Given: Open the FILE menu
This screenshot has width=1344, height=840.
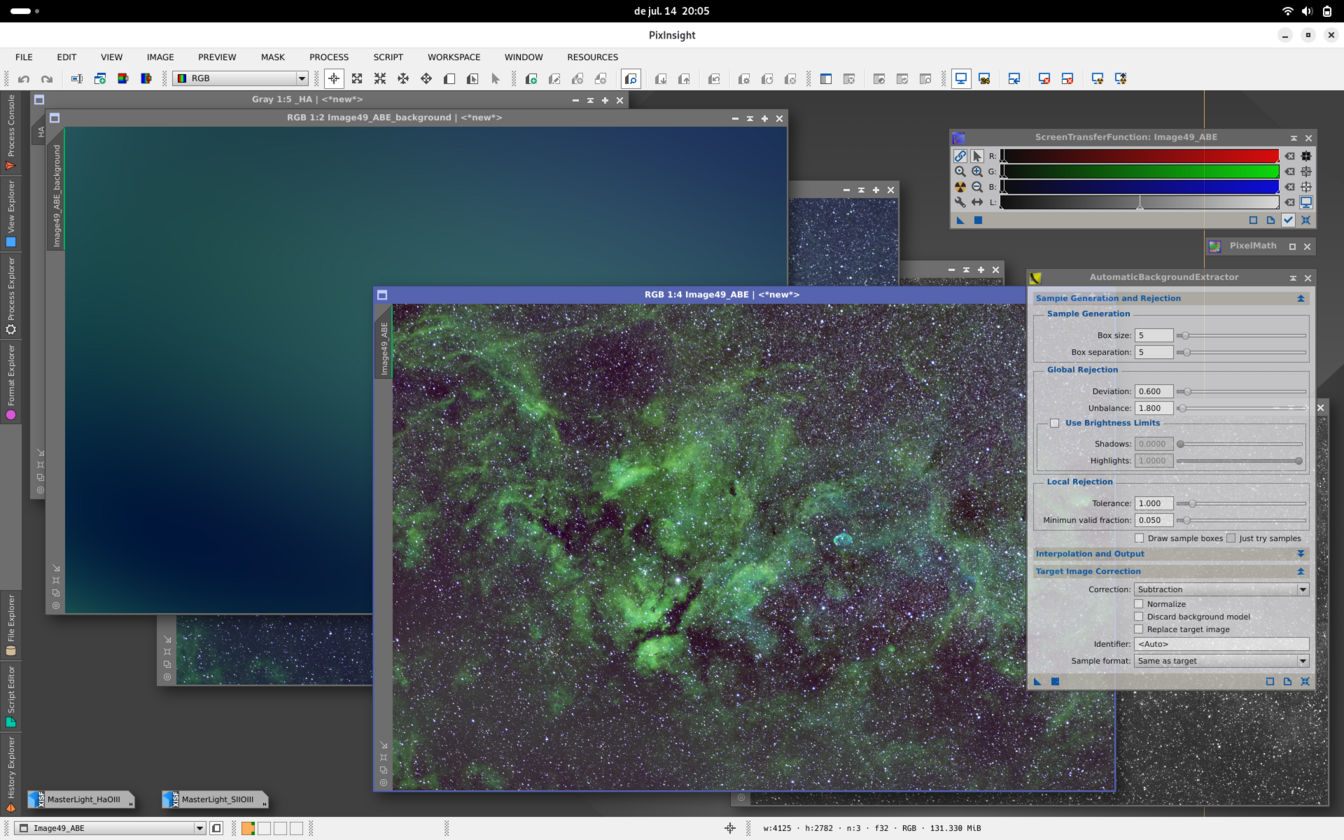Looking at the screenshot, I should 24,57.
